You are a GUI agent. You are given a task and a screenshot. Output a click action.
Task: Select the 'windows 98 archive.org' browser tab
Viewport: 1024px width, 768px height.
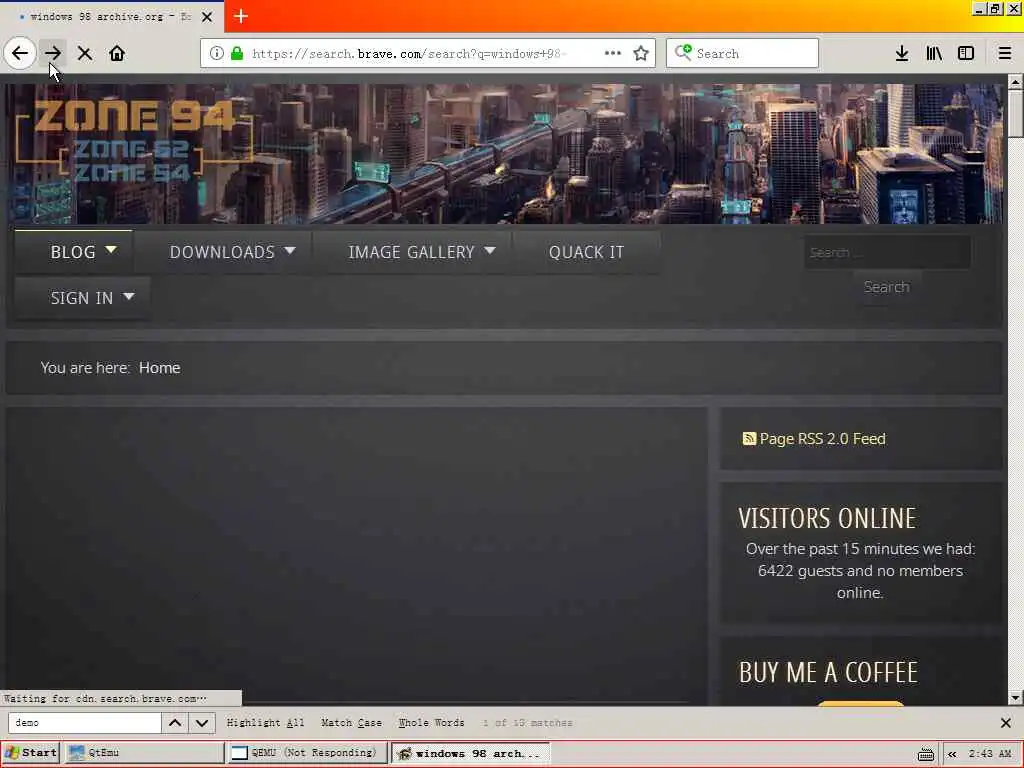pos(110,17)
